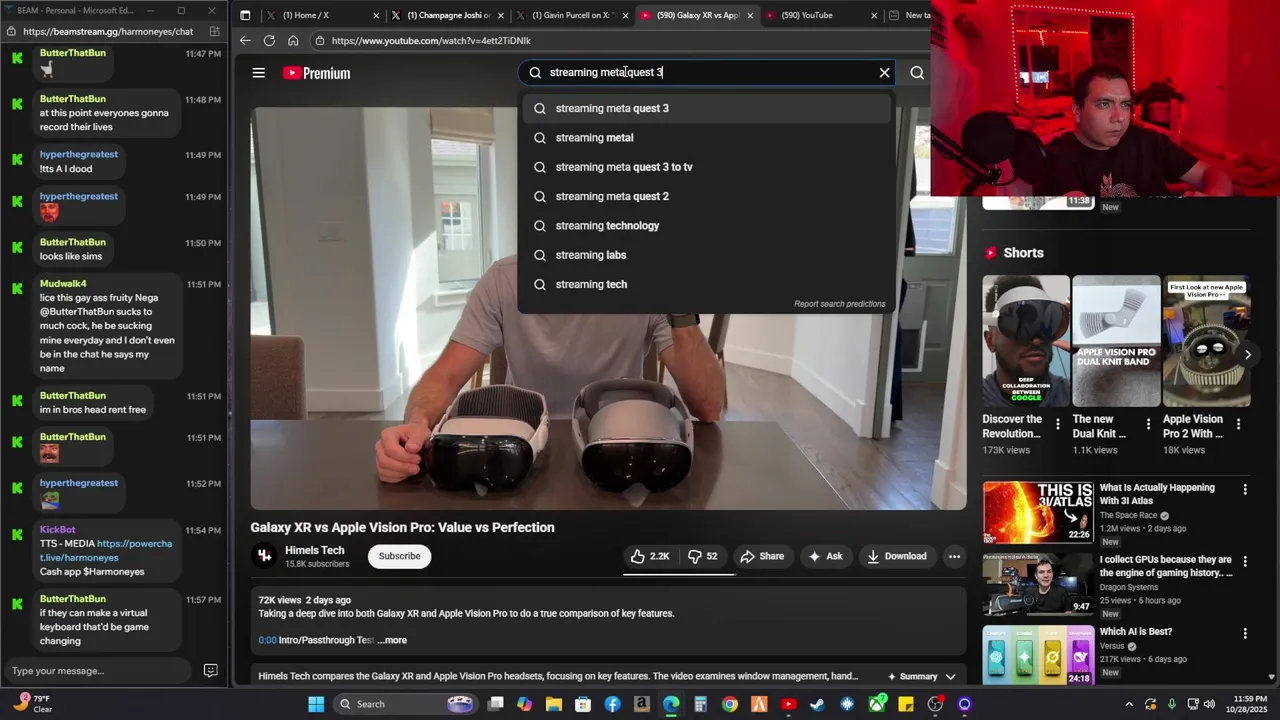Subscribe to Himels Tech channel
The height and width of the screenshot is (720, 1280).
(x=399, y=556)
